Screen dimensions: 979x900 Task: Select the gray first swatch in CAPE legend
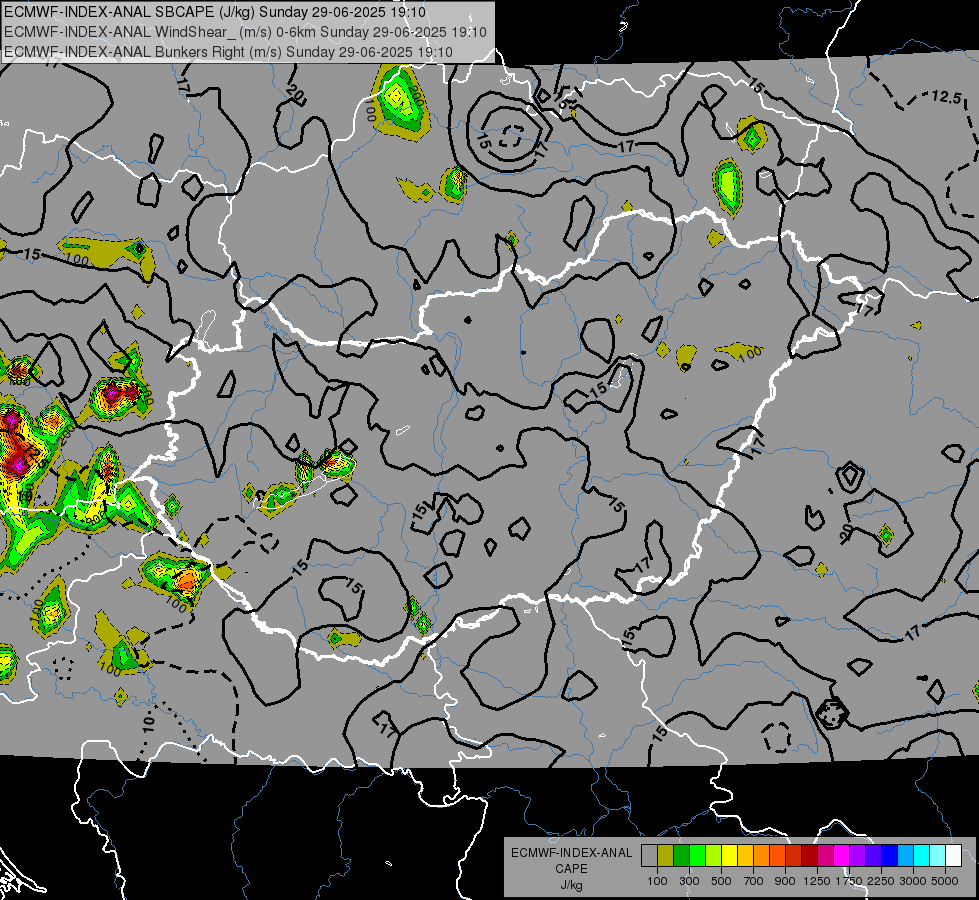click(649, 856)
